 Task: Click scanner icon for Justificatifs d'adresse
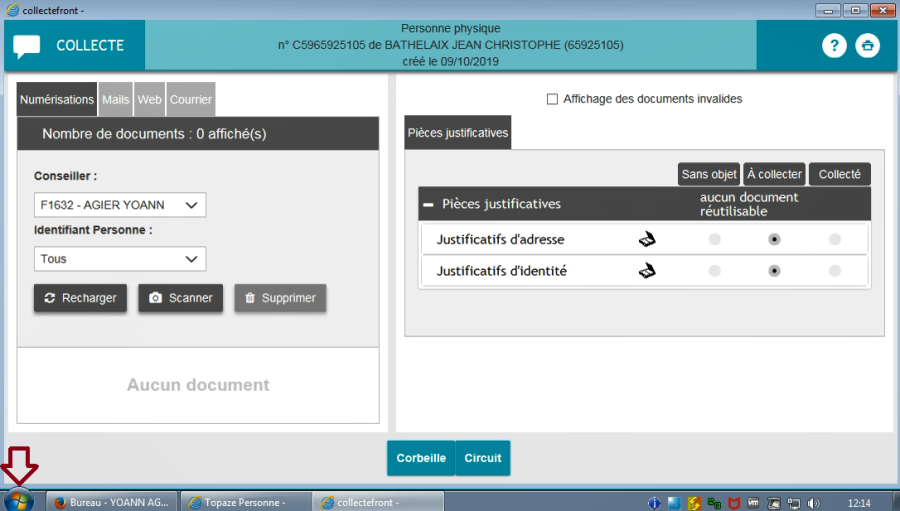[648, 239]
